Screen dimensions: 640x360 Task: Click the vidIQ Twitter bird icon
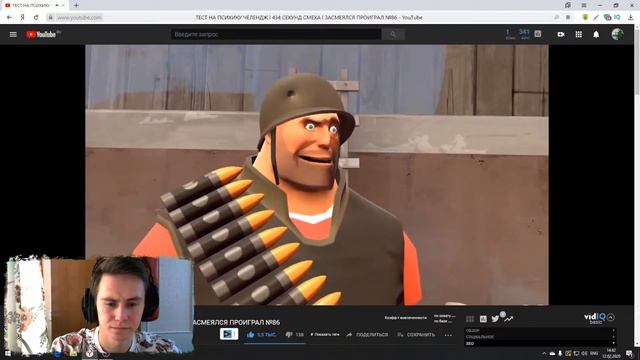(x=495, y=319)
